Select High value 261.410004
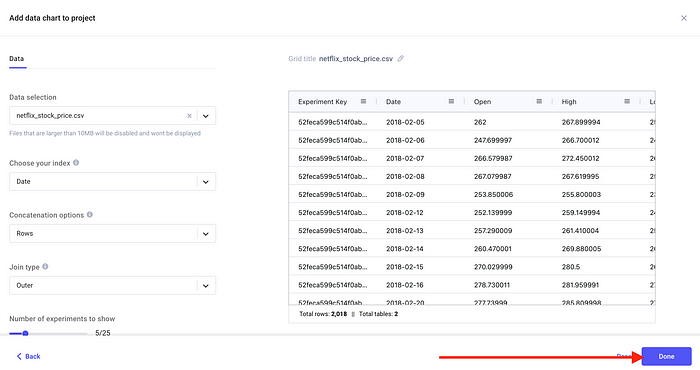 coord(580,231)
